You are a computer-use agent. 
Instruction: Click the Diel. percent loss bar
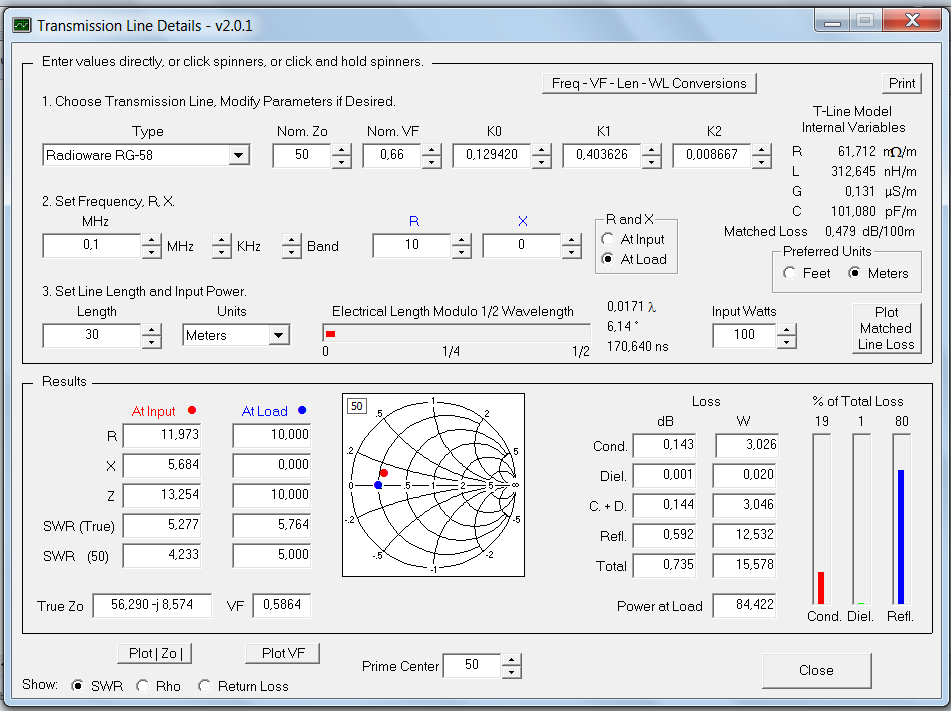tap(861, 519)
